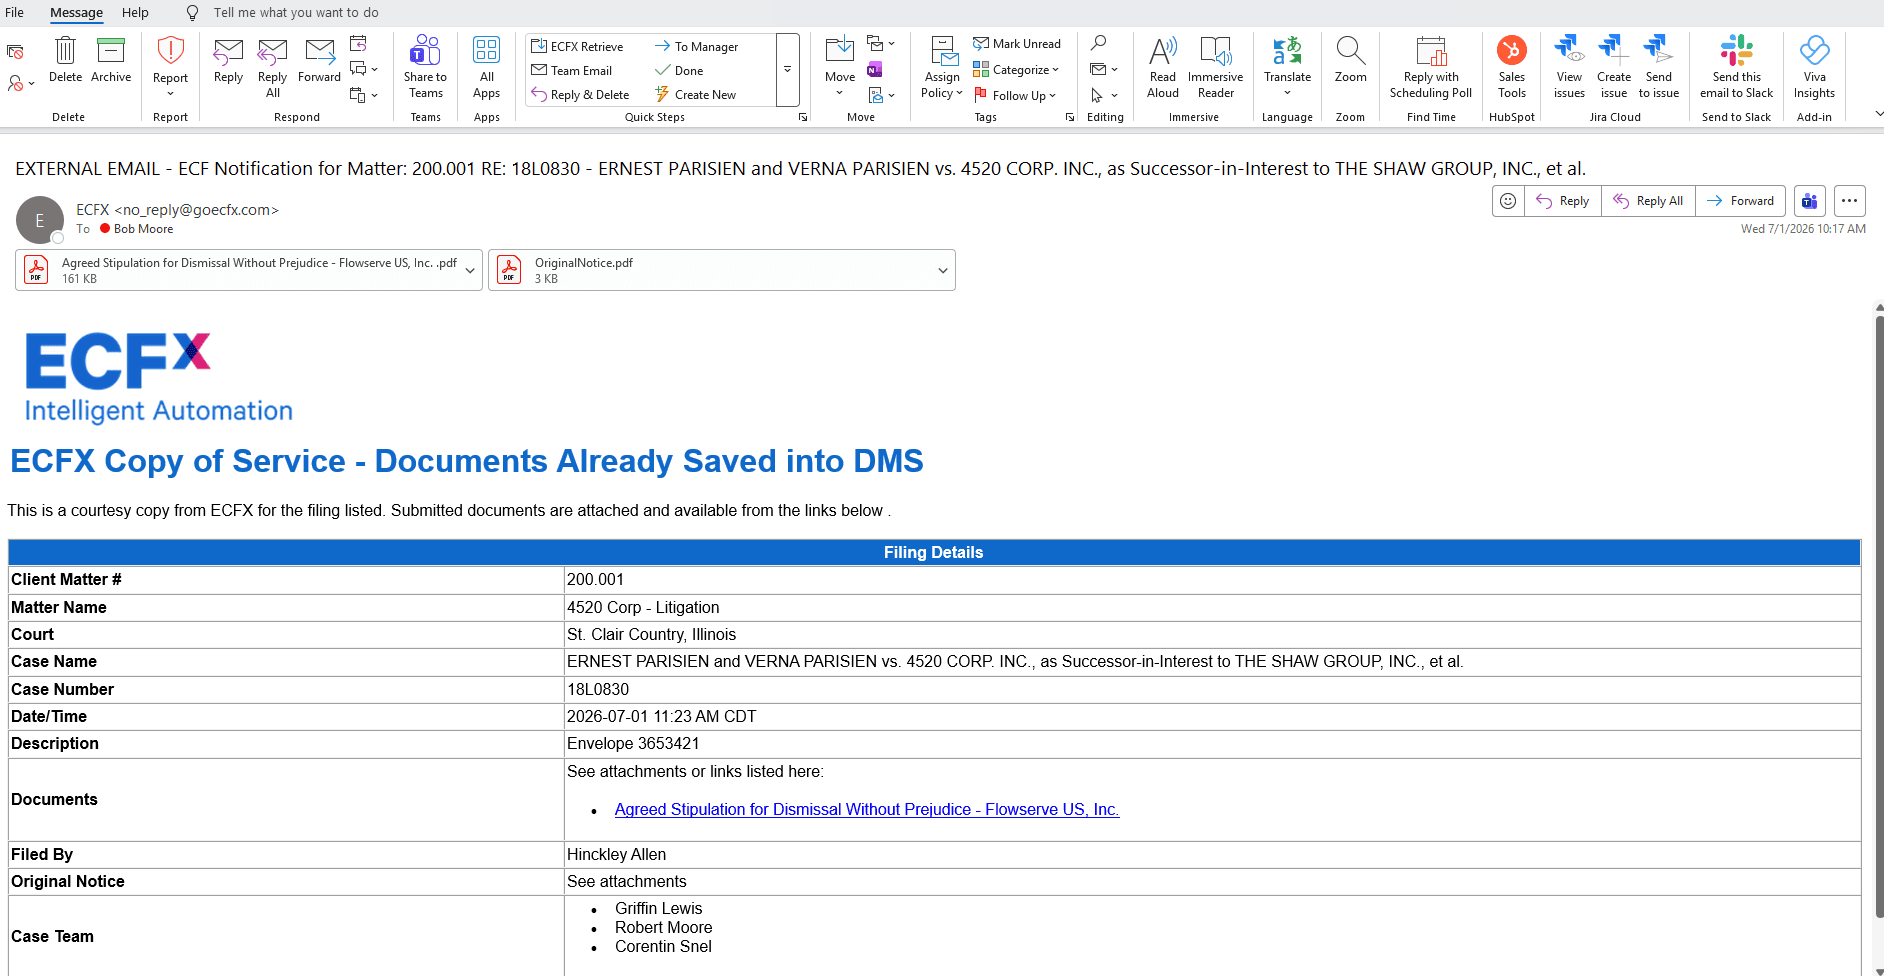Screen dimensions: 1884x976
Task: Open the Assign Policy menu
Action: tap(942, 67)
